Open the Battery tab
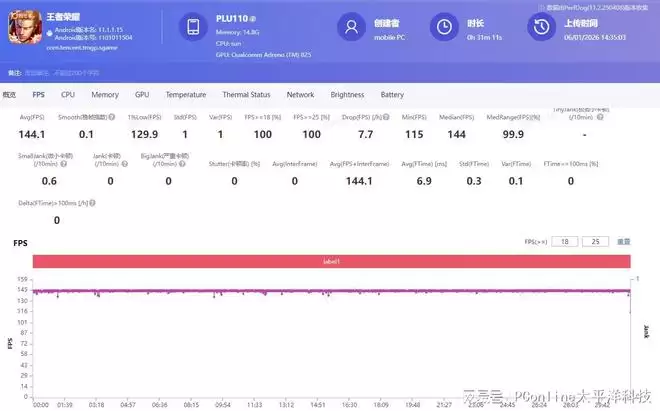660x411 pixels. (392, 95)
